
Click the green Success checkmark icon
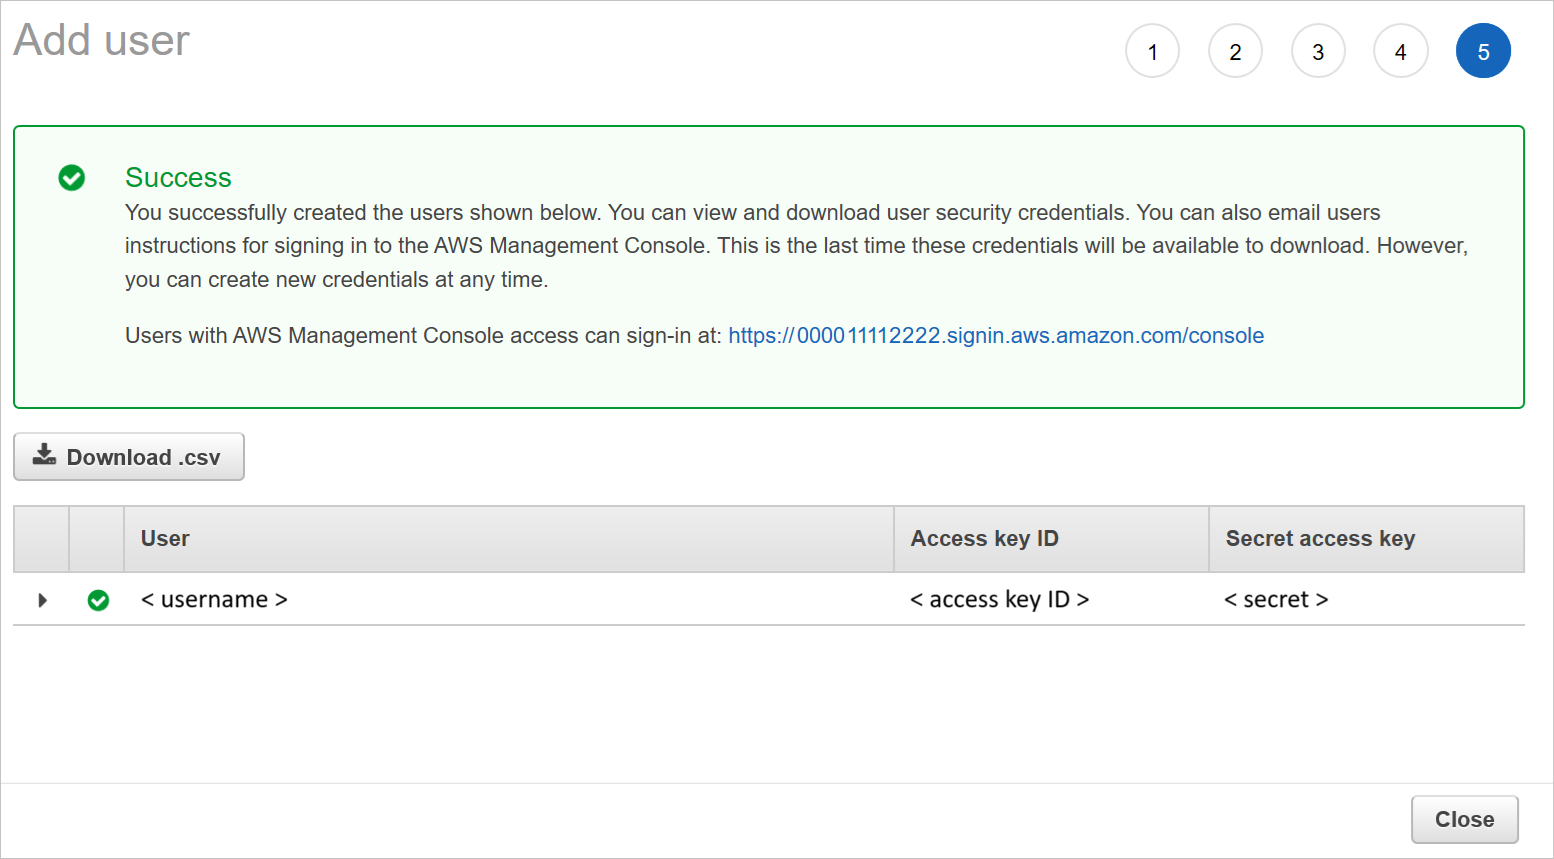[71, 178]
